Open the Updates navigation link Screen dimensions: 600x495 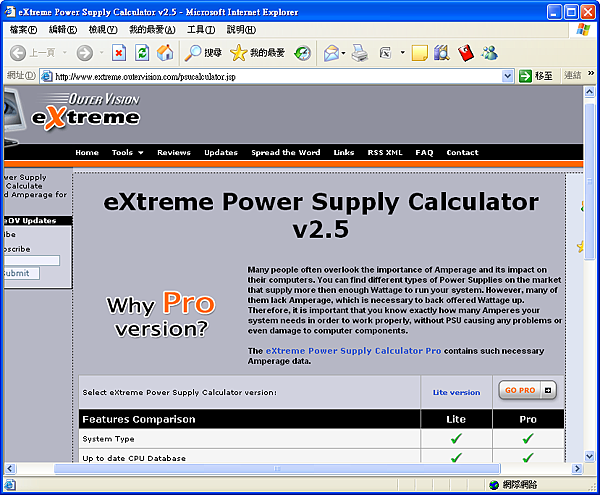(221, 153)
